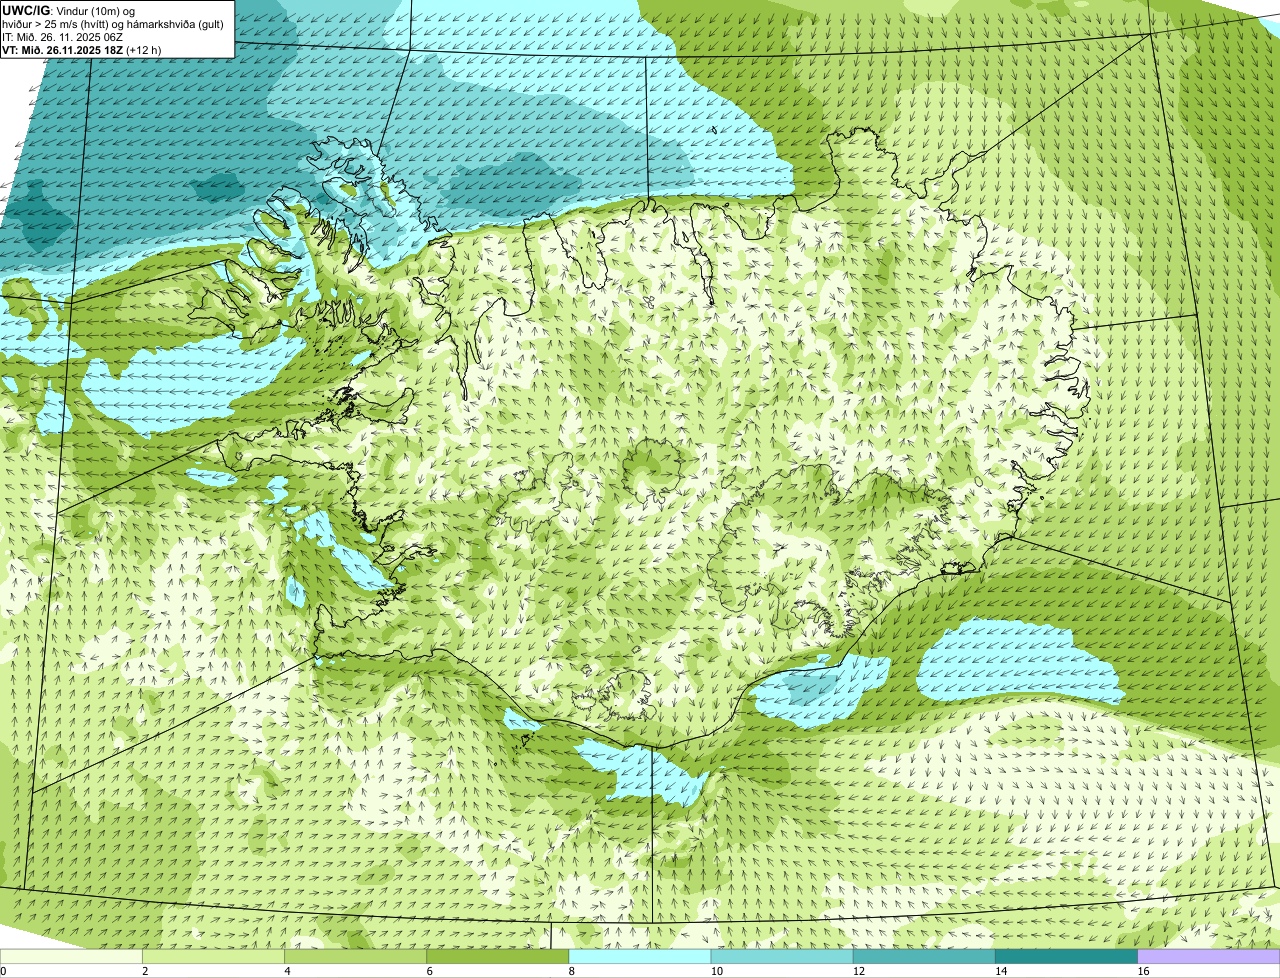Choose the dark teal swatch between 14 and 16
Viewport: 1280px width, 978px height.
[1067, 957]
